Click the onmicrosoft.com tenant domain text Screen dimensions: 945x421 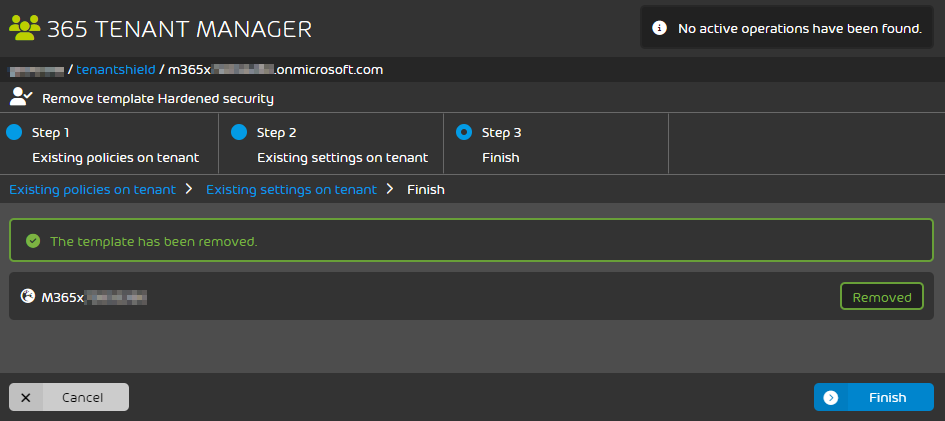pos(275,70)
